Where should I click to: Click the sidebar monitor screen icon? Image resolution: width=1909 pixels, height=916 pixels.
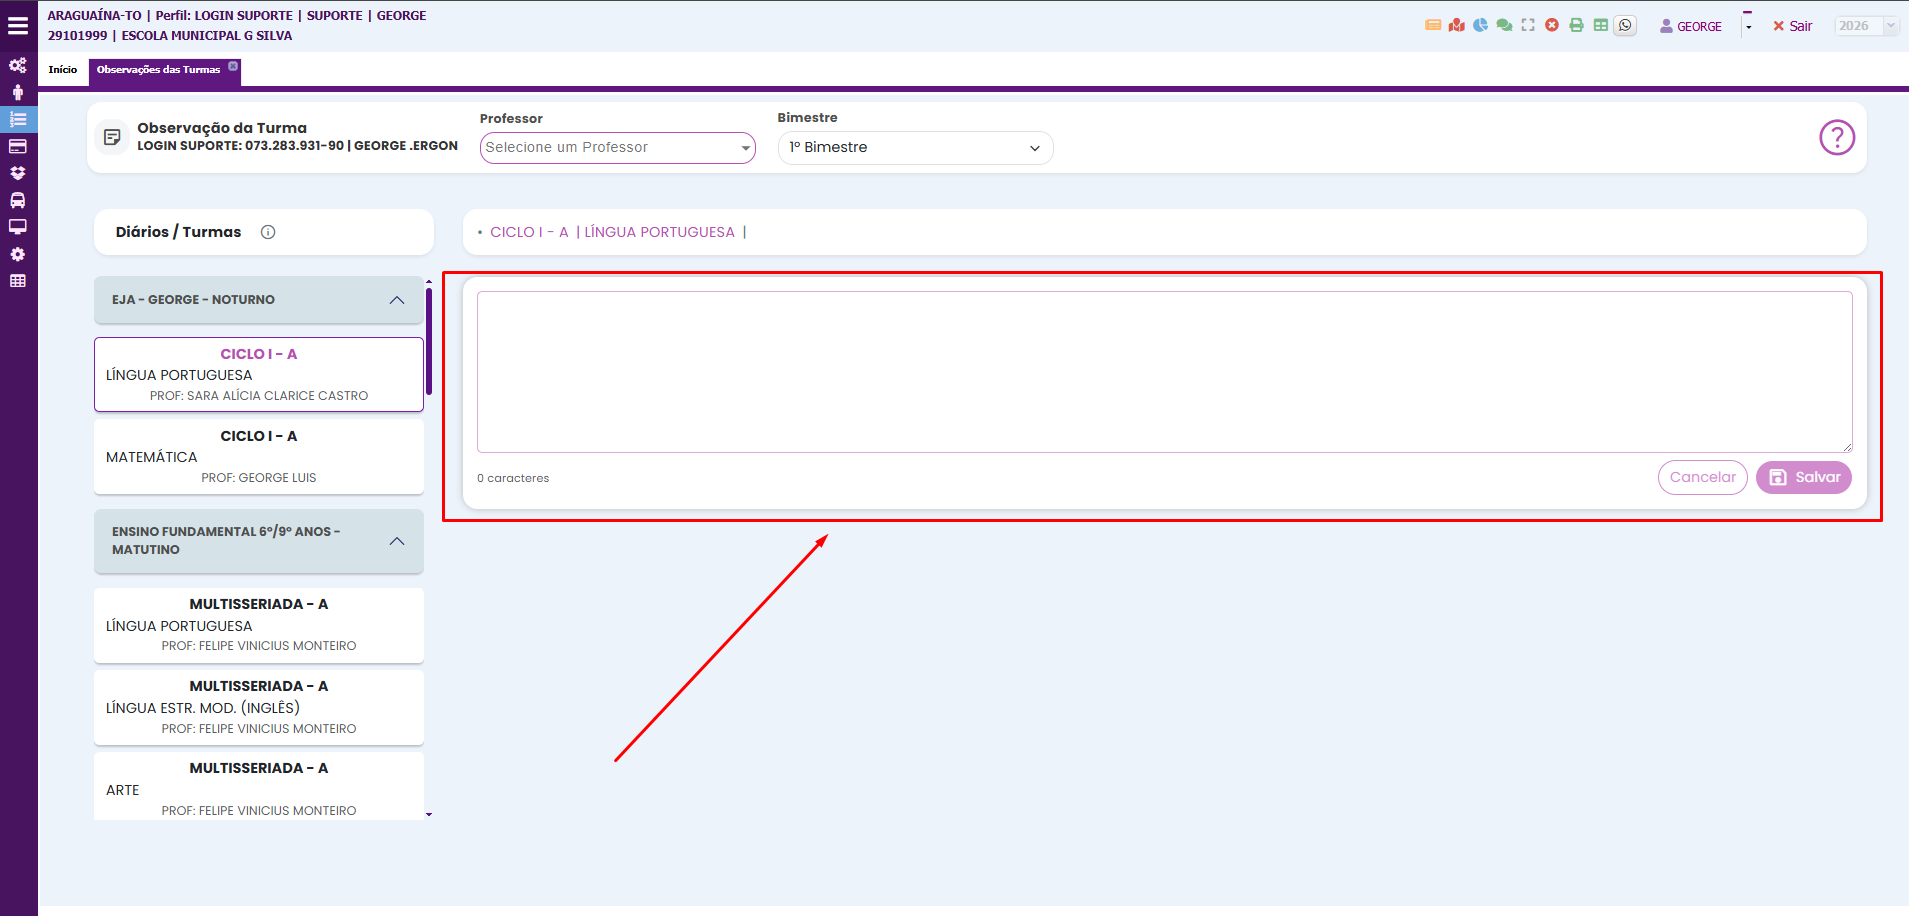(18, 227)
